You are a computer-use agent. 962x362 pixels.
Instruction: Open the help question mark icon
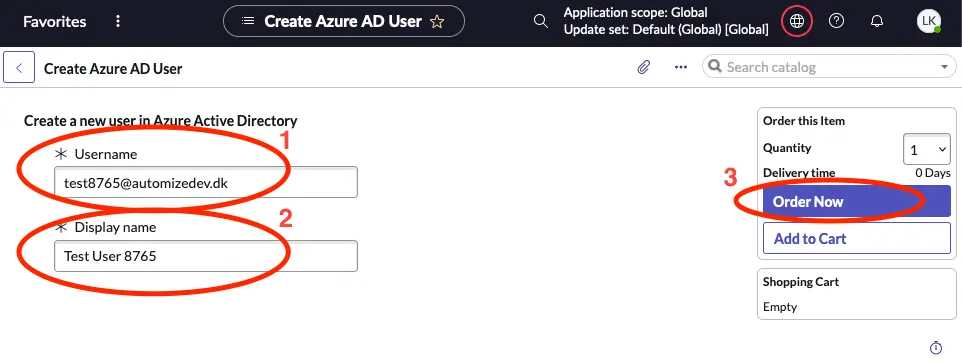pos(836,21)
